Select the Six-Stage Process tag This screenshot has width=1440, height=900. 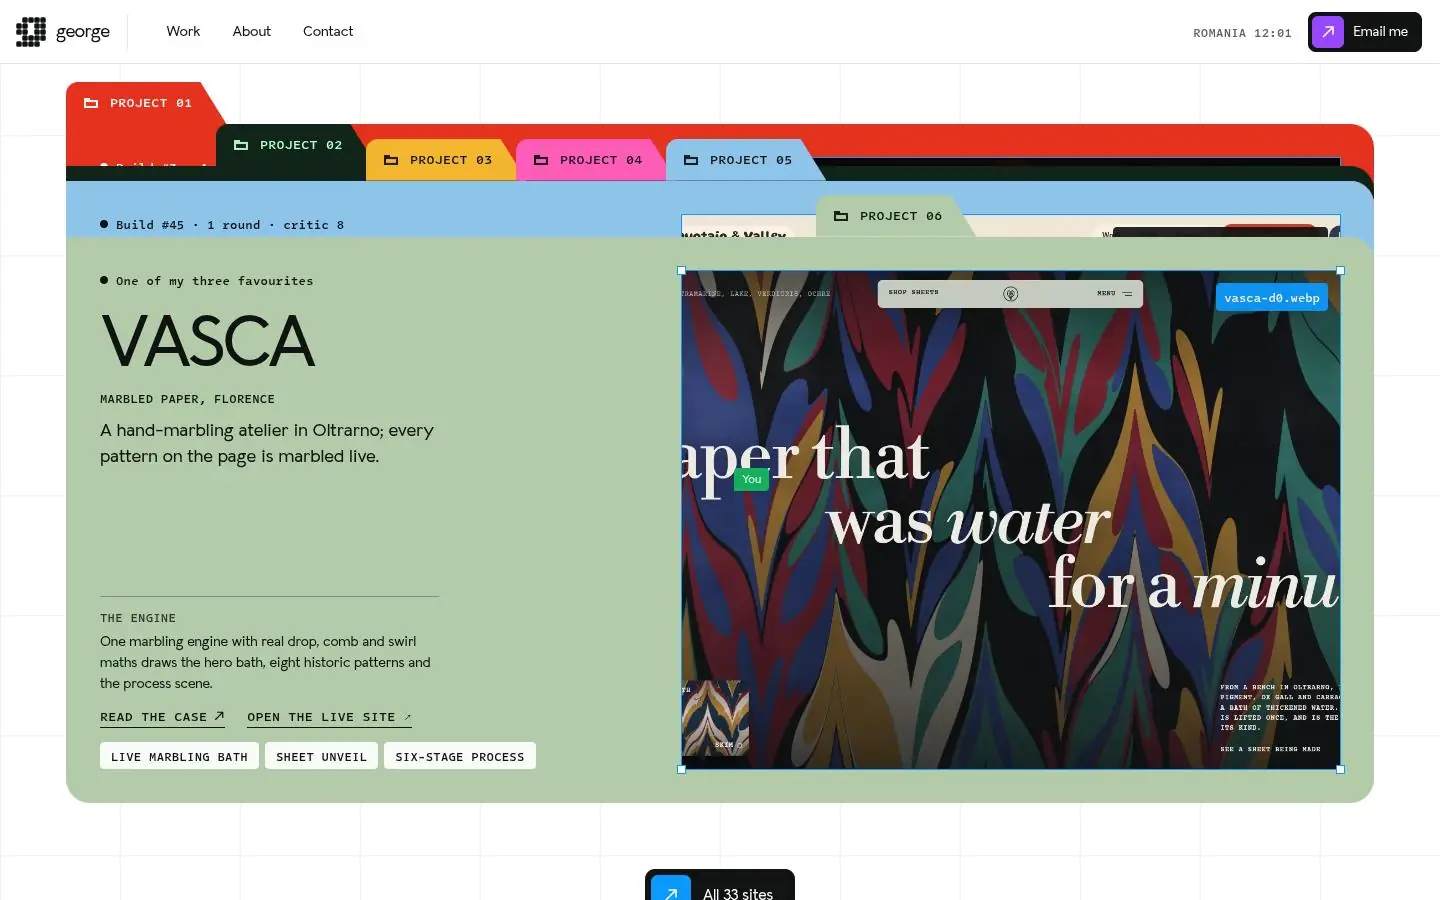coord(460,756)
